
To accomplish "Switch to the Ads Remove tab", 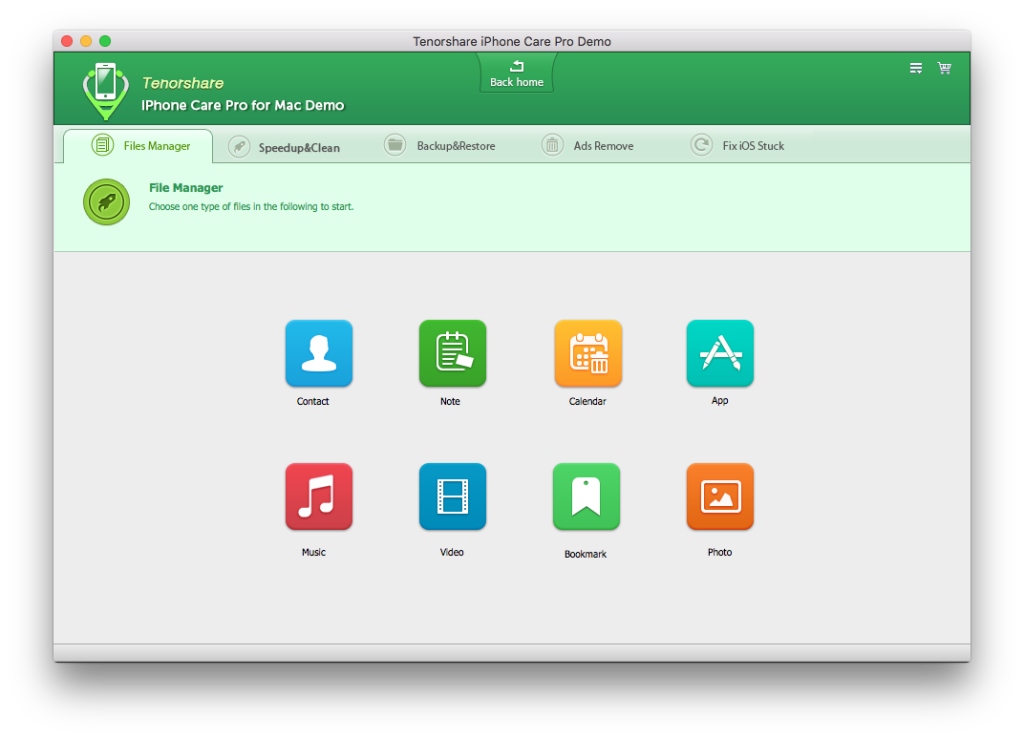I will pyautogui.click(x=588, y=146).
